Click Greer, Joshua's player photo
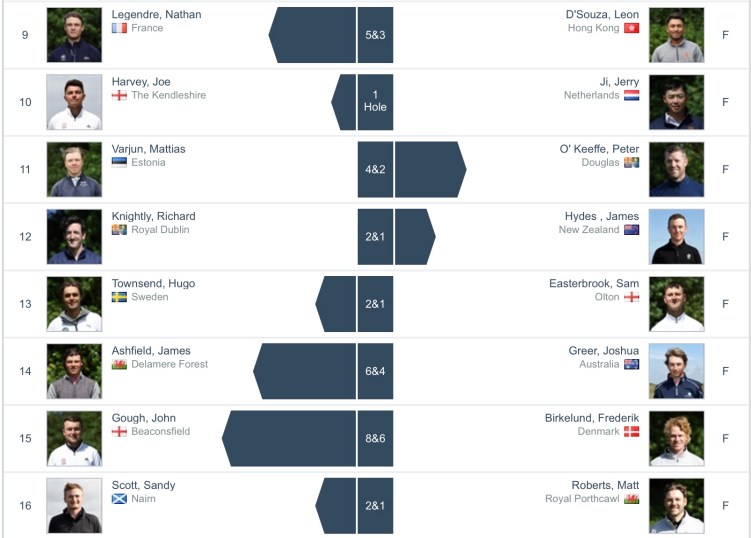 (676, 371)
